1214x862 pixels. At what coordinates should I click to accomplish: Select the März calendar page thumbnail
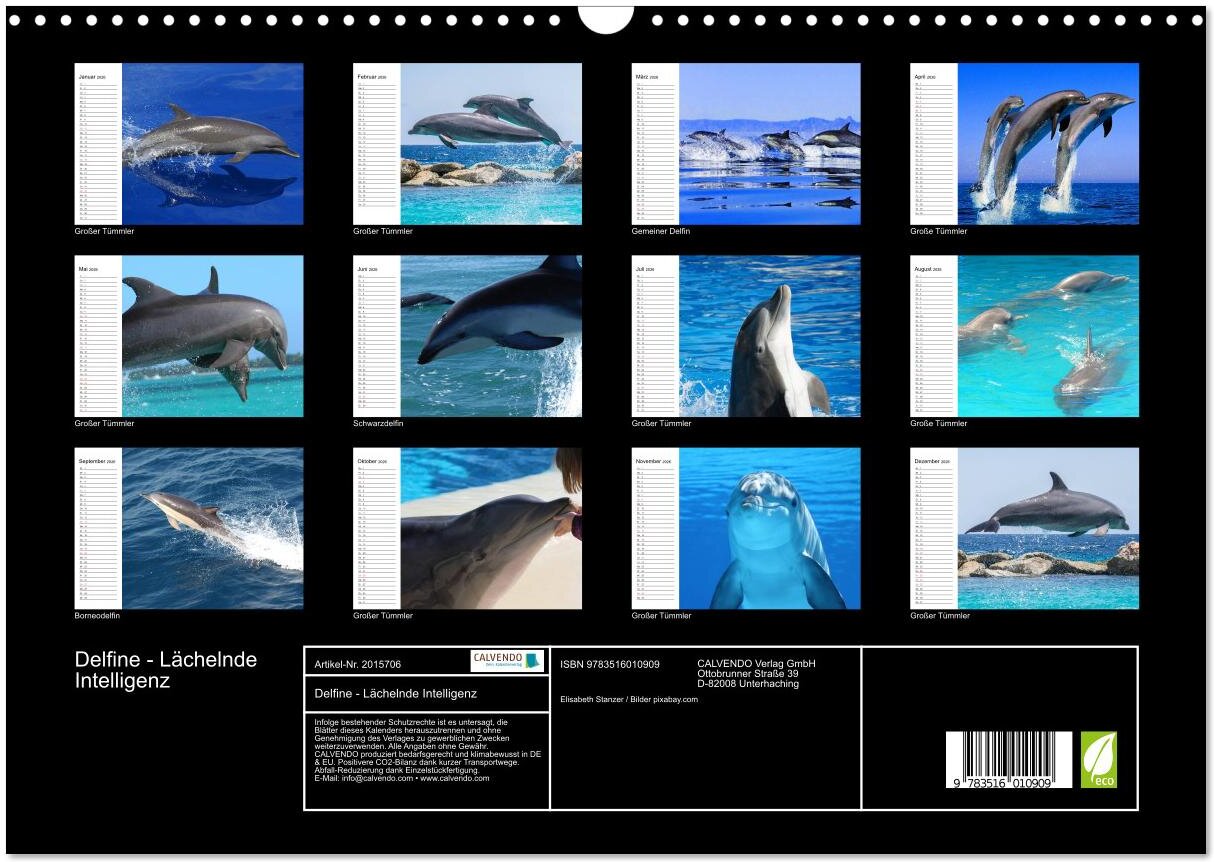(746, 144)
